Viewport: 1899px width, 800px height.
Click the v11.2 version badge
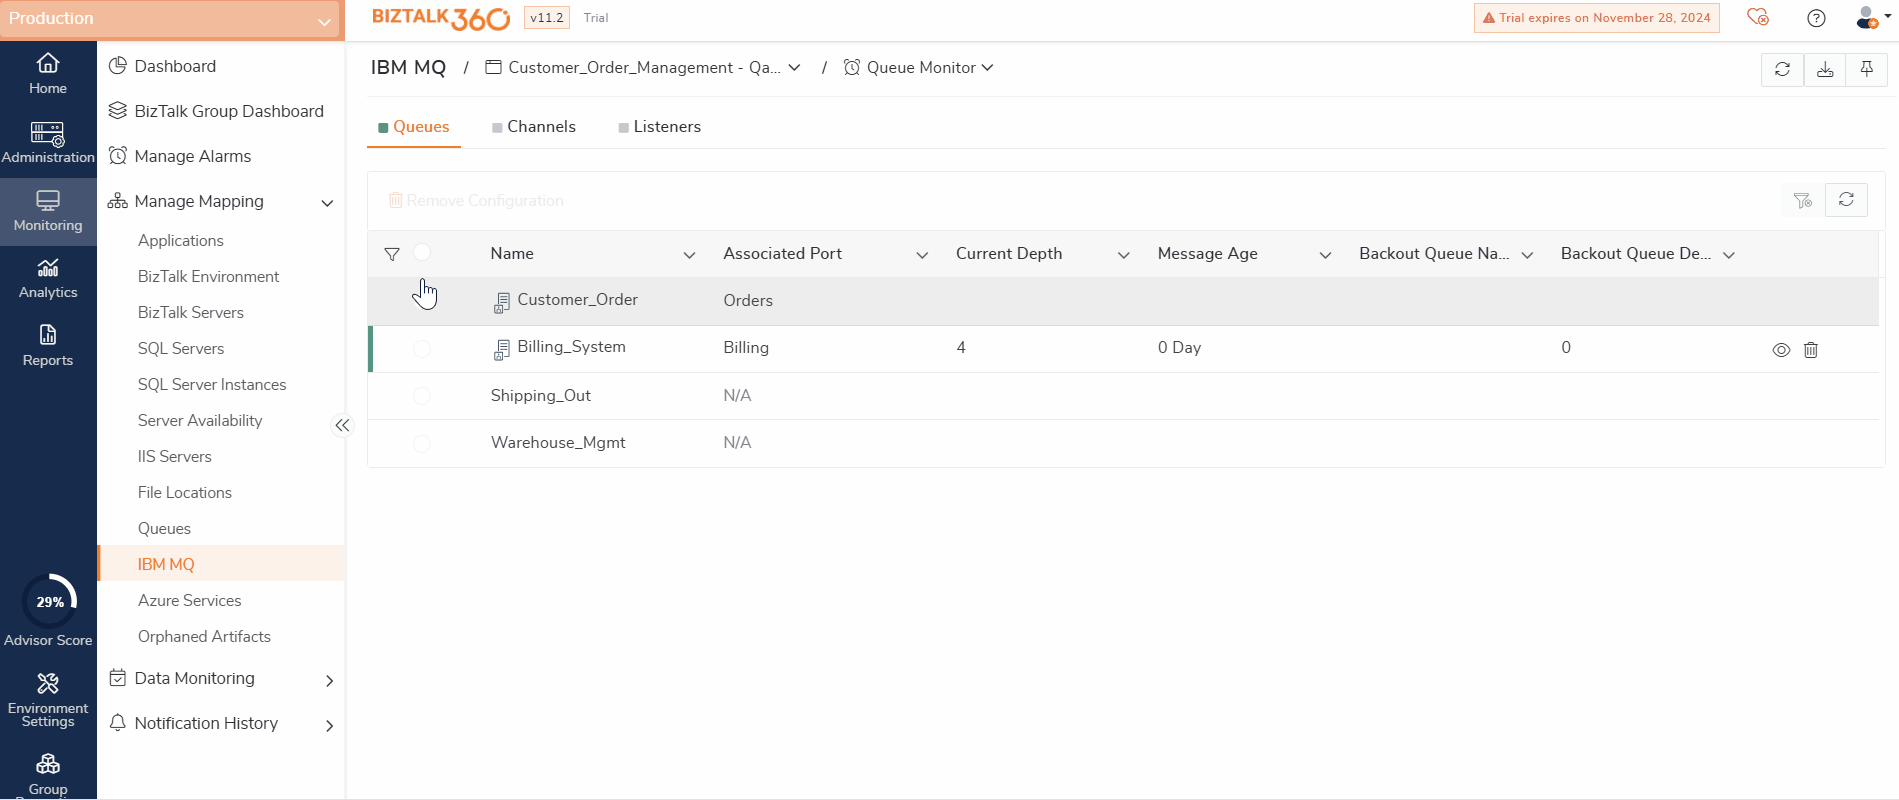[x=547, y=18]
